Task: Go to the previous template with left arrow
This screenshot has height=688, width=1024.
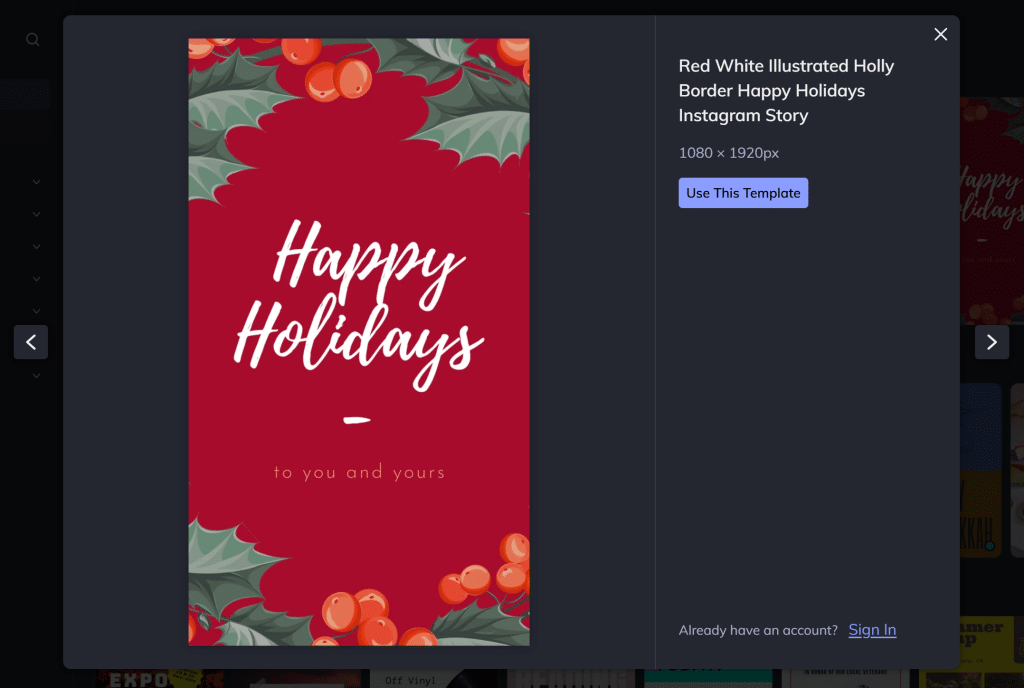Action: pyautogui.click(x=31, y=342)
